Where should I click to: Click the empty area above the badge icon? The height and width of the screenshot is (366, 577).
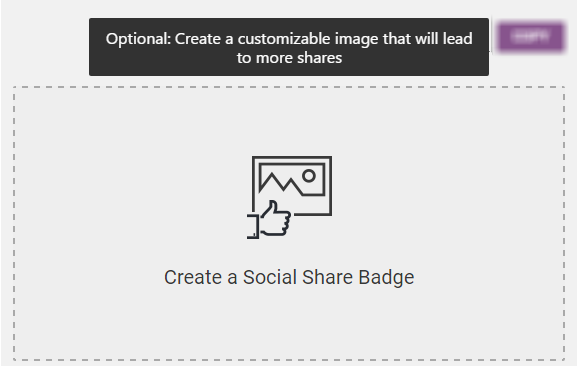[x=289, y=121]
